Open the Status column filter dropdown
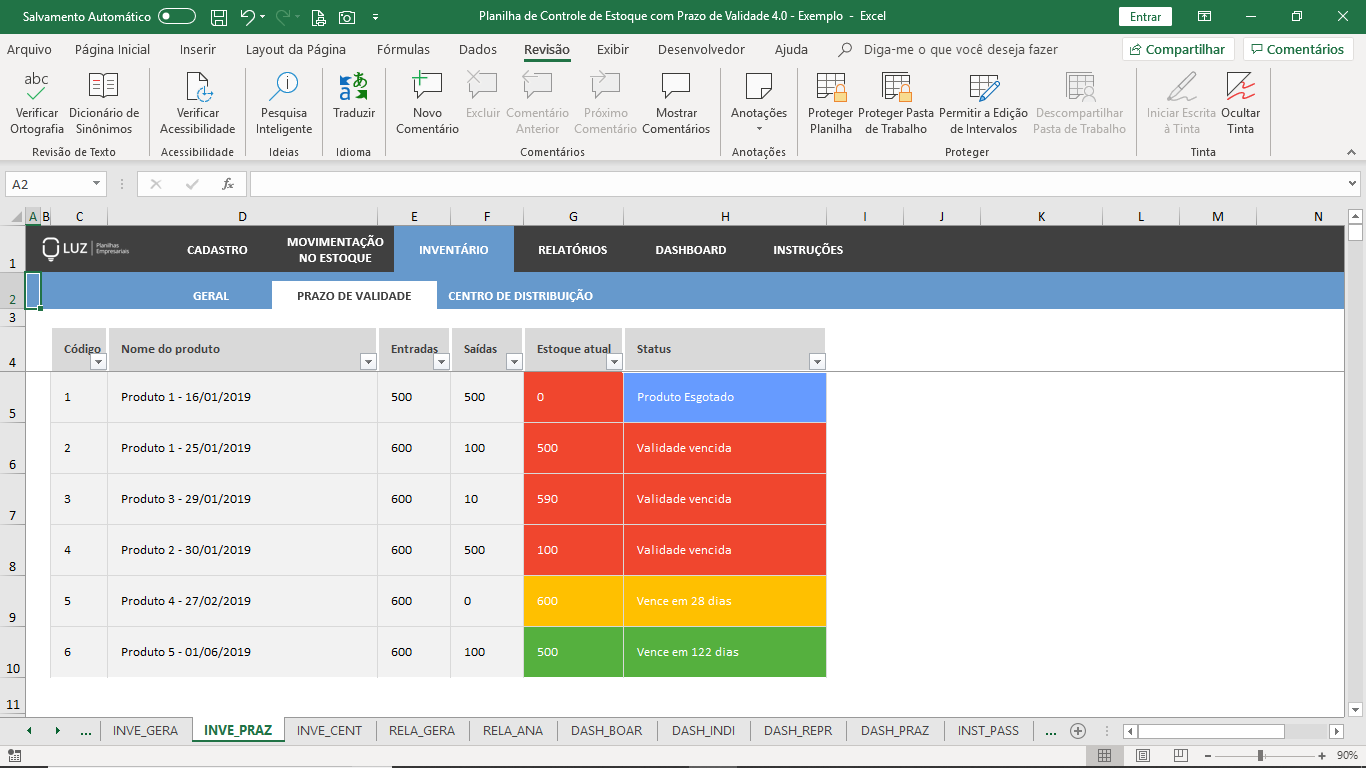The height and width of the screenshot is (768, 1366). pyautogui.click(x=817, y=362)
